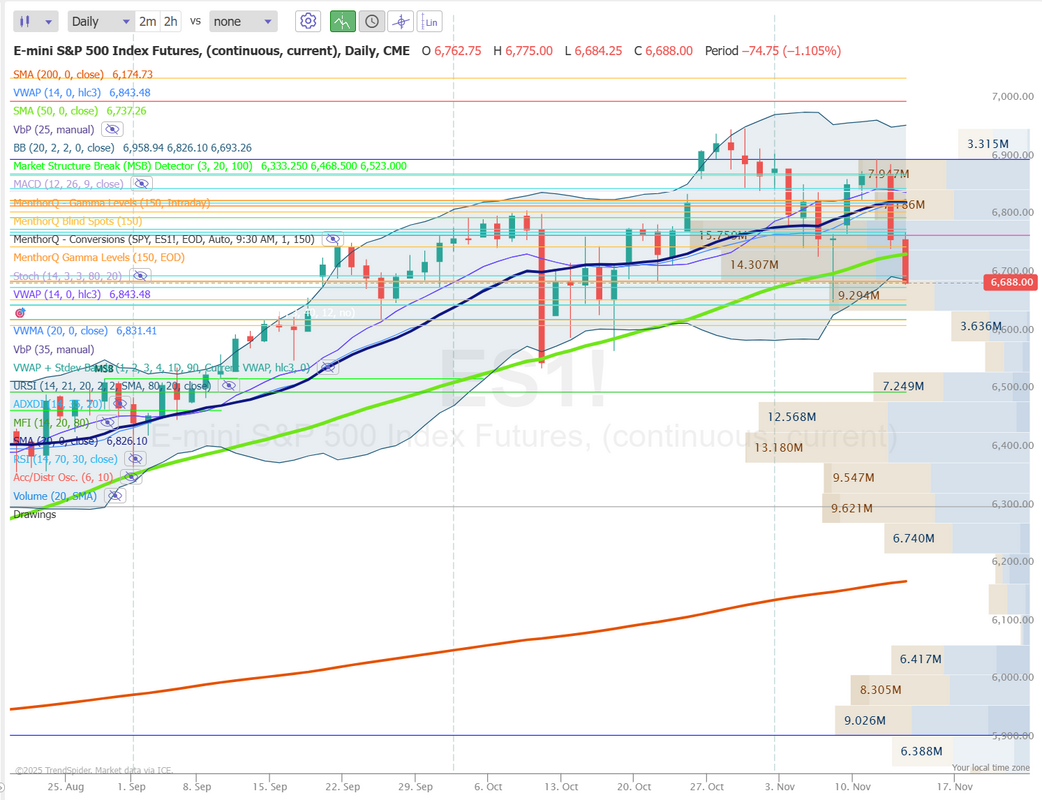Unhide the Stoch indicator via eye icon
This screenshot has height=800, width=1042.
[139, 276]
